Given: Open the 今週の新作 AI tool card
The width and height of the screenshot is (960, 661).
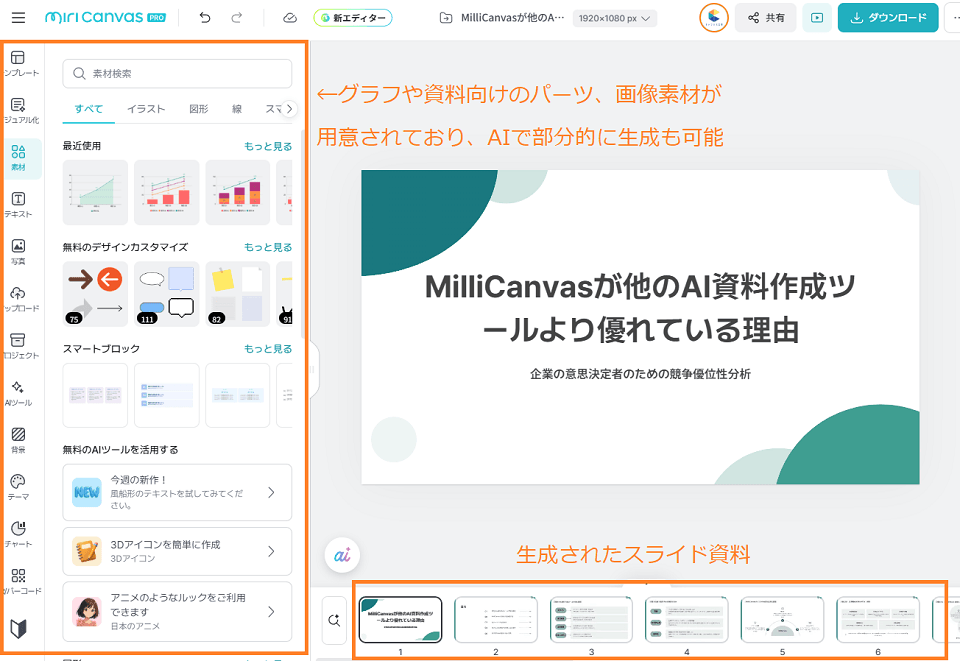Looking at the screenshot, I should tap(177, 492).
